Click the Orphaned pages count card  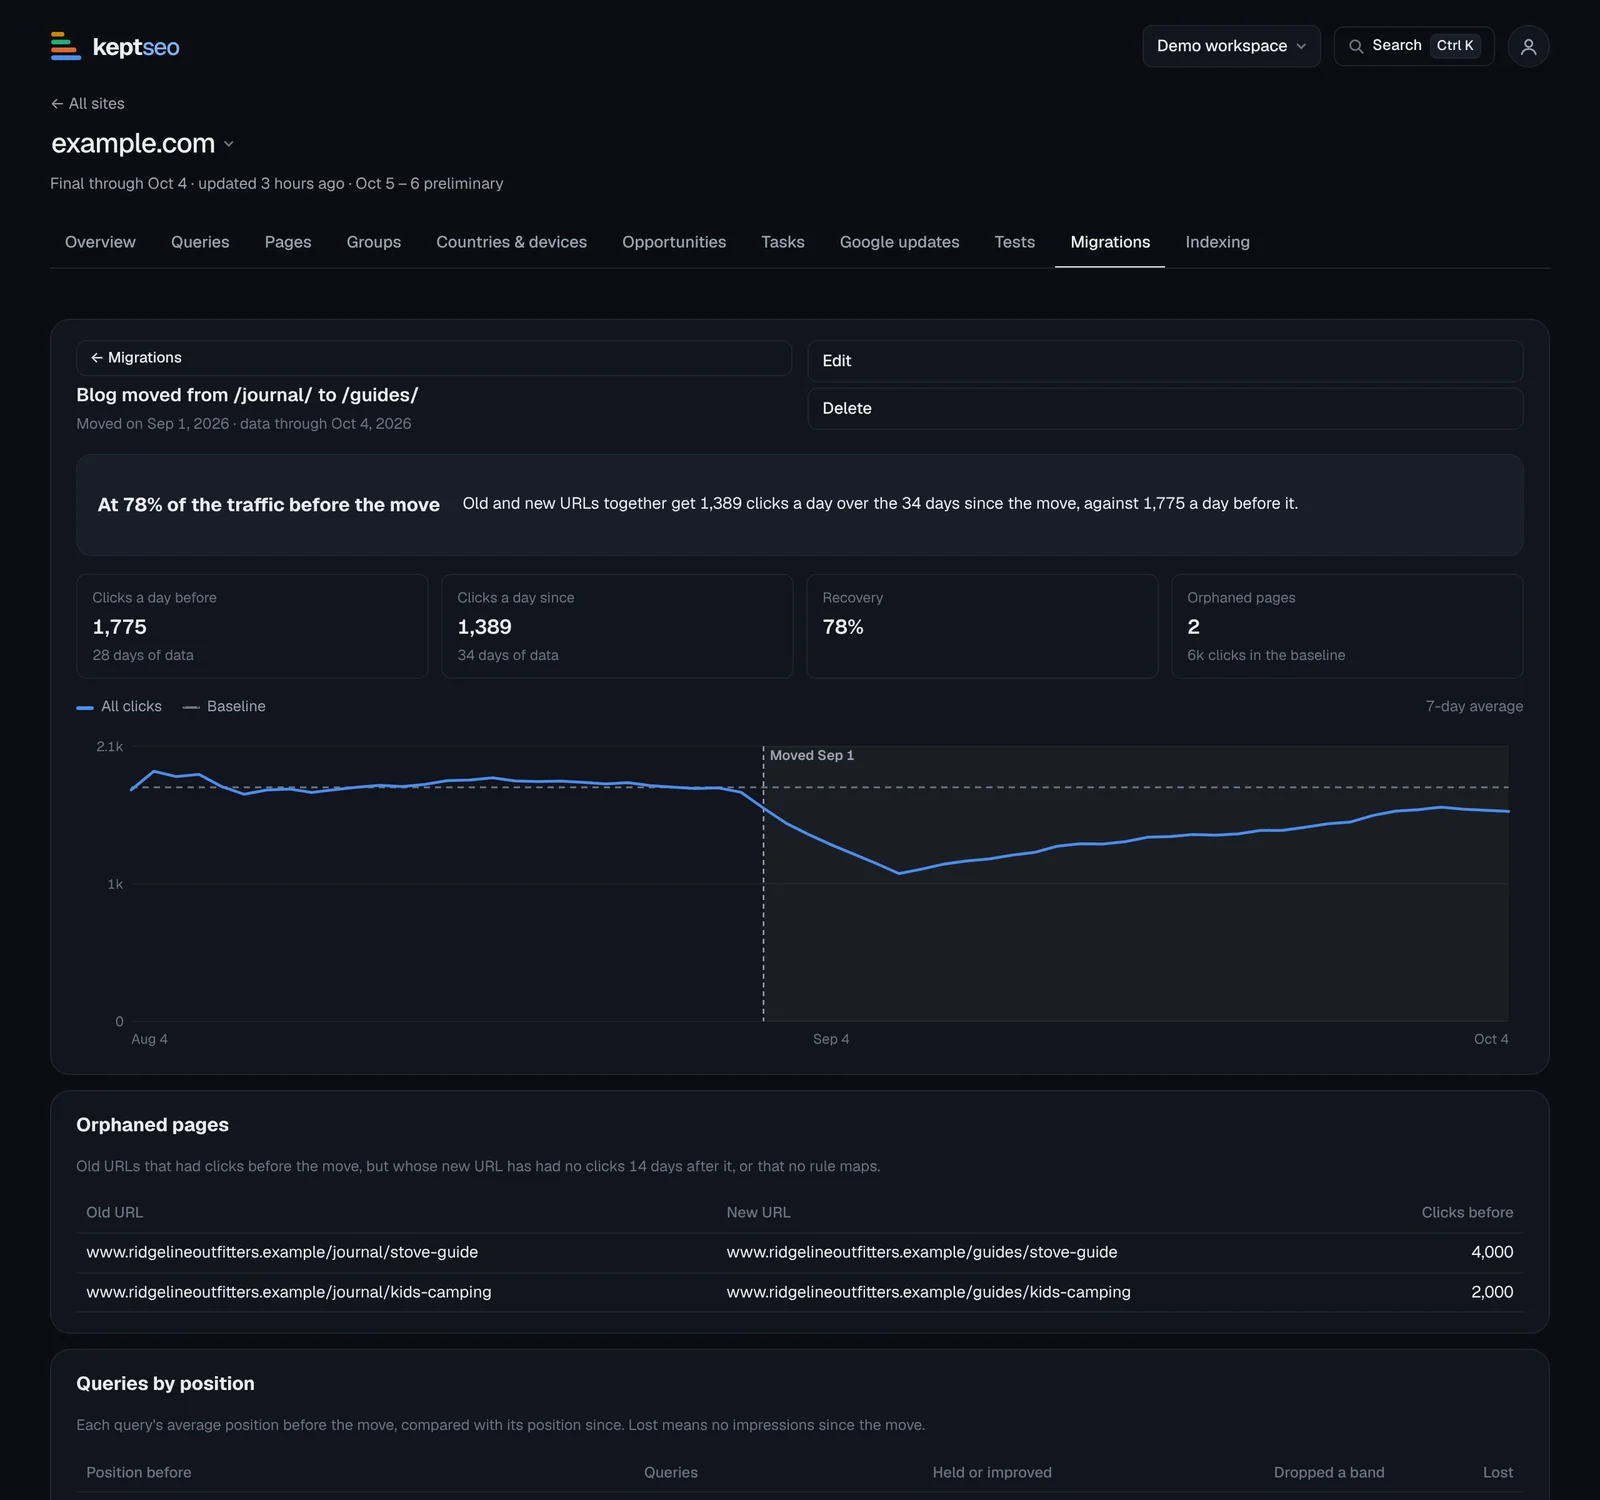click(x=1347, y=627)
